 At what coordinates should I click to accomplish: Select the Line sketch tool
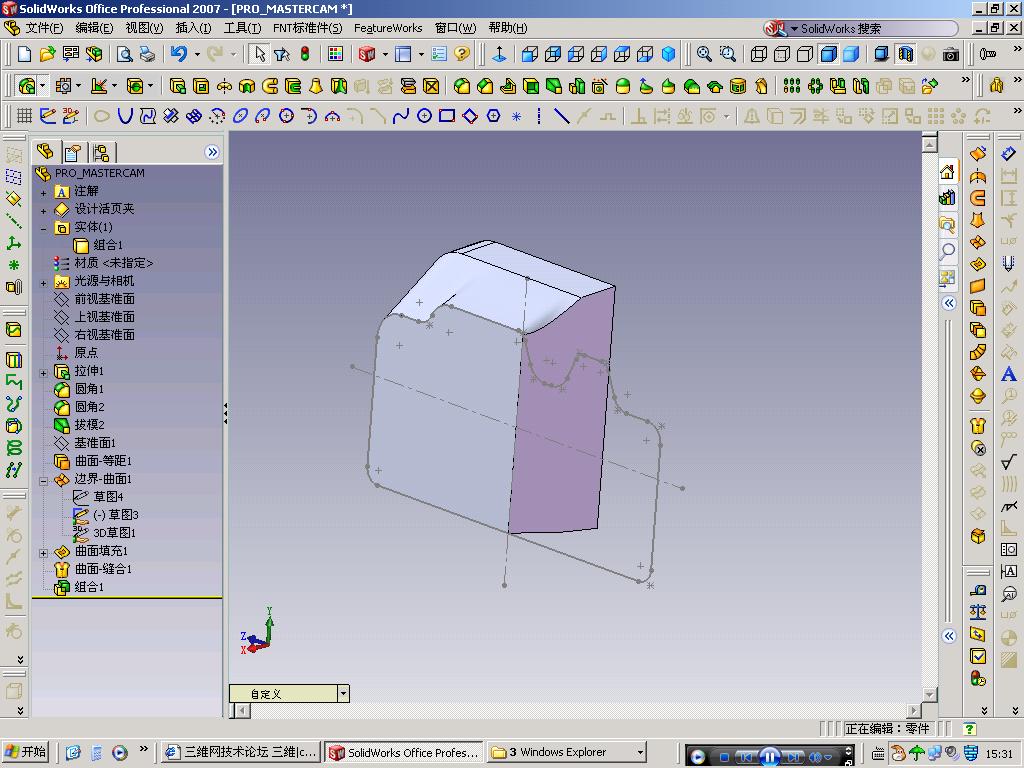[561, 116]
